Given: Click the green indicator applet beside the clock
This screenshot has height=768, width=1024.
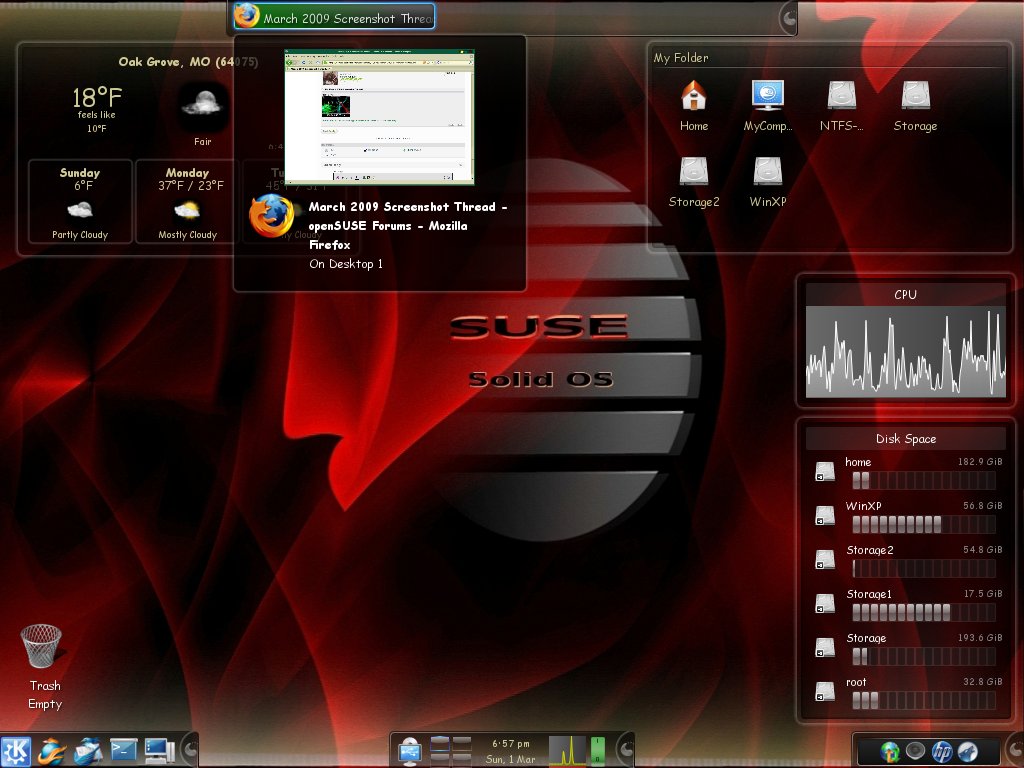Looking at the screenshot, I should [598, 750].
